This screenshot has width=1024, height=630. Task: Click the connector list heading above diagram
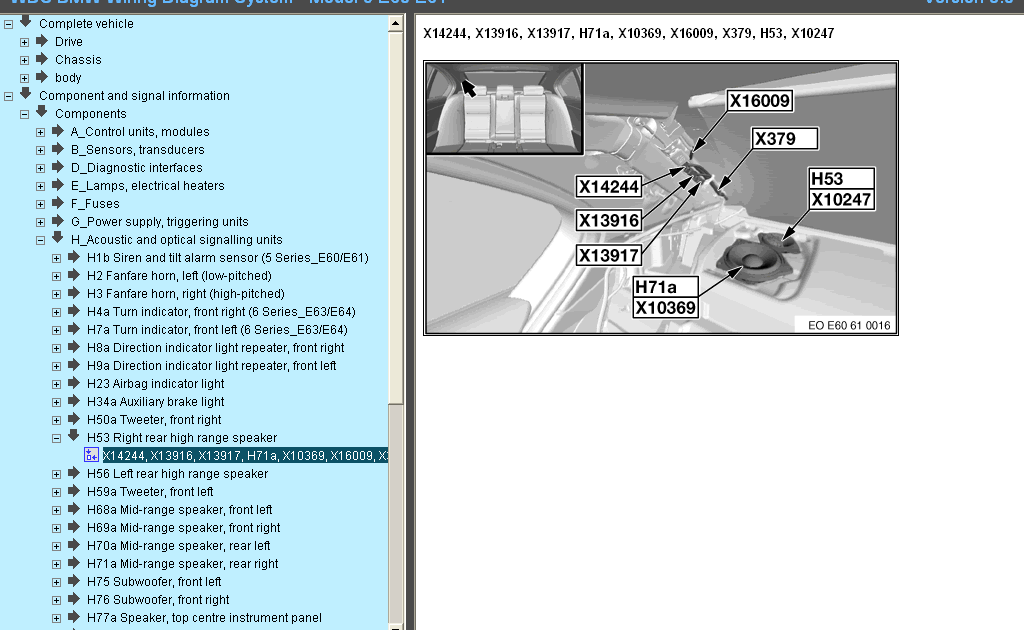click(628, 33)
